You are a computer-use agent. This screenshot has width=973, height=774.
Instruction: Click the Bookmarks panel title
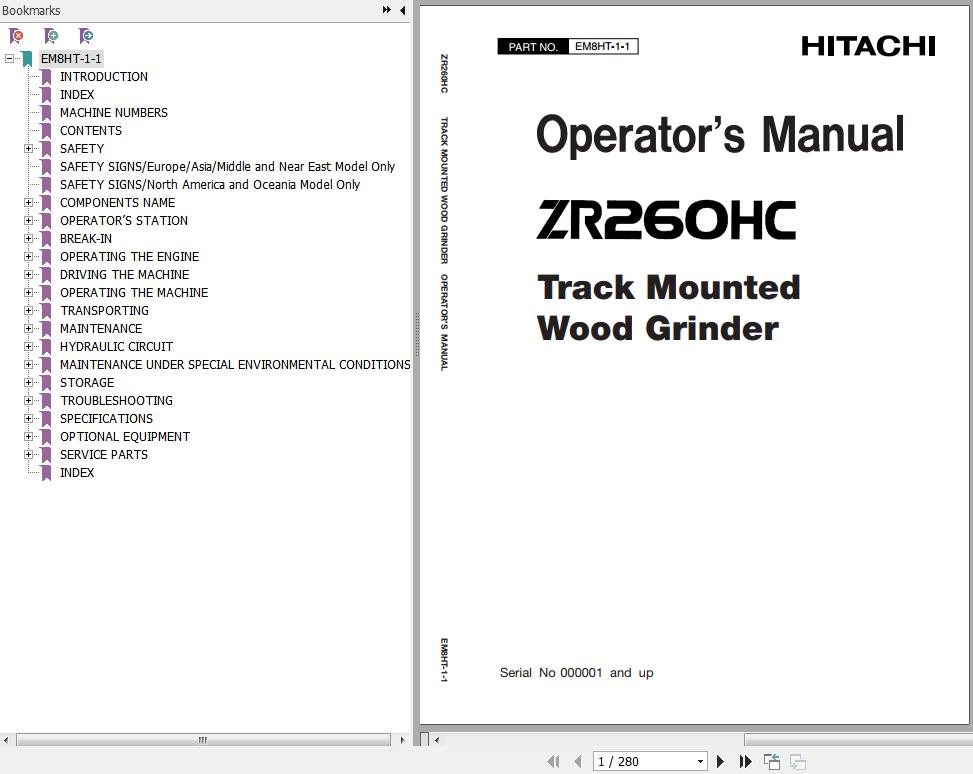[31, 10]
